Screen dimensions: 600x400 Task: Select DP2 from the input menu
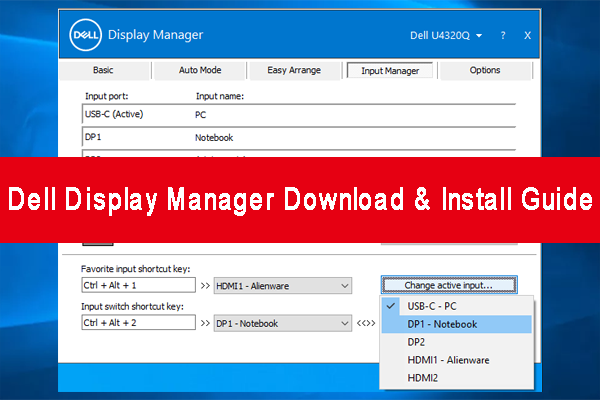point(457,342)
